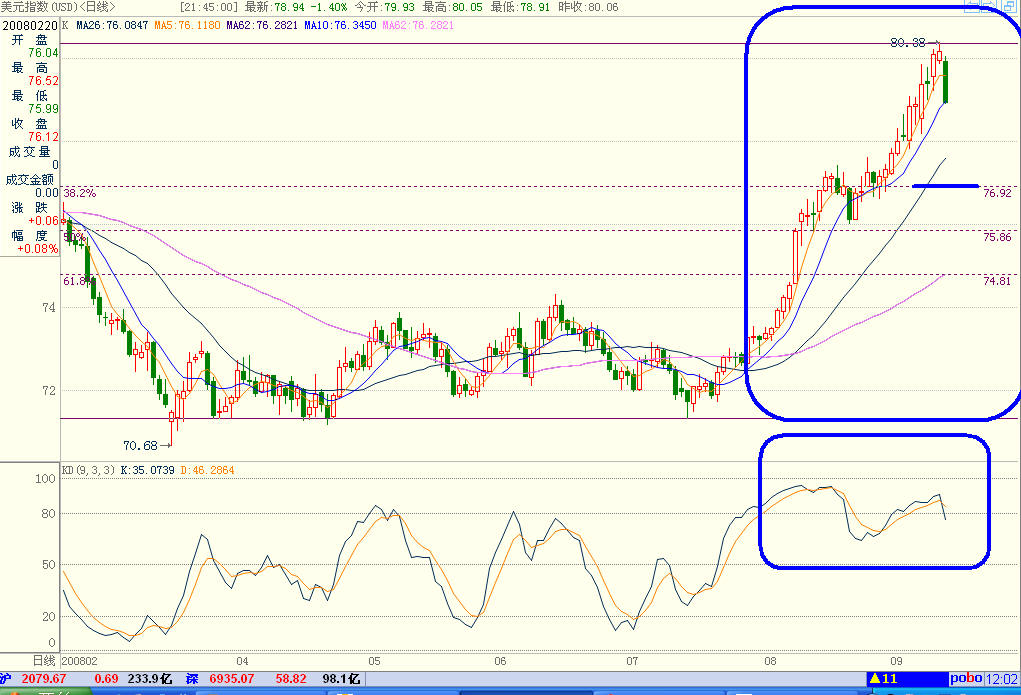Image resolution: width=1021 pixels, height=695 pixels.
Task: Click the change value +0.06
Action: 43,221
